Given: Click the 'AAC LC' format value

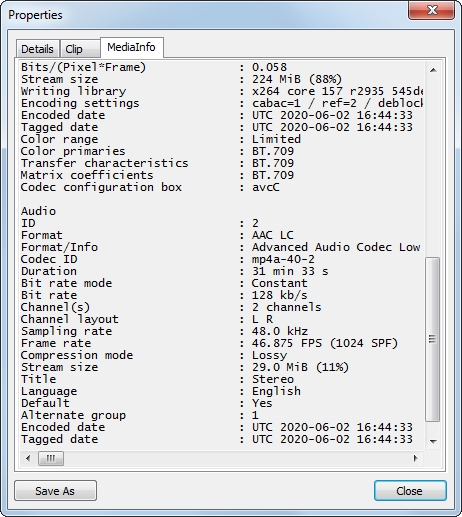Looking at the screenshot, I should tap(273, 235).
